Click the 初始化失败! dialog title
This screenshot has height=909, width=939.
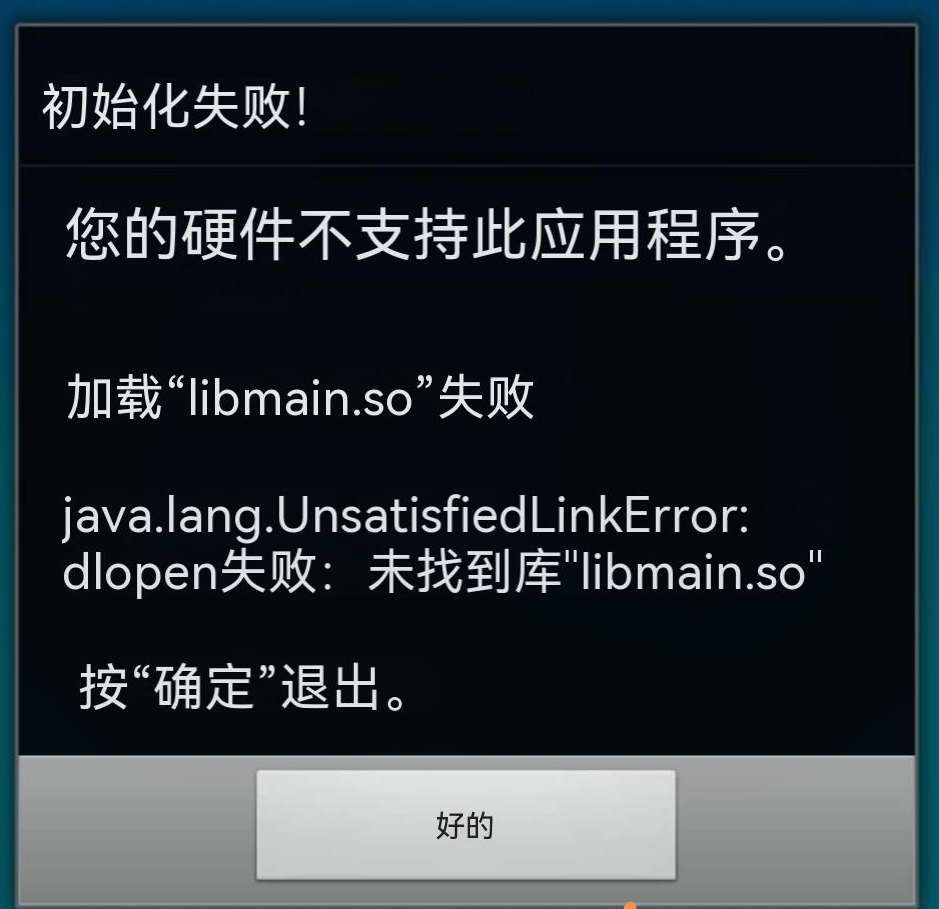[x=175, y=107]
